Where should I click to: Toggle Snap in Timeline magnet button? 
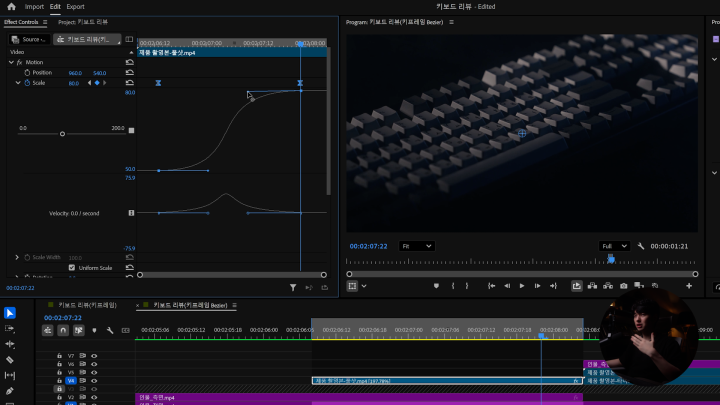coord(63,330)
